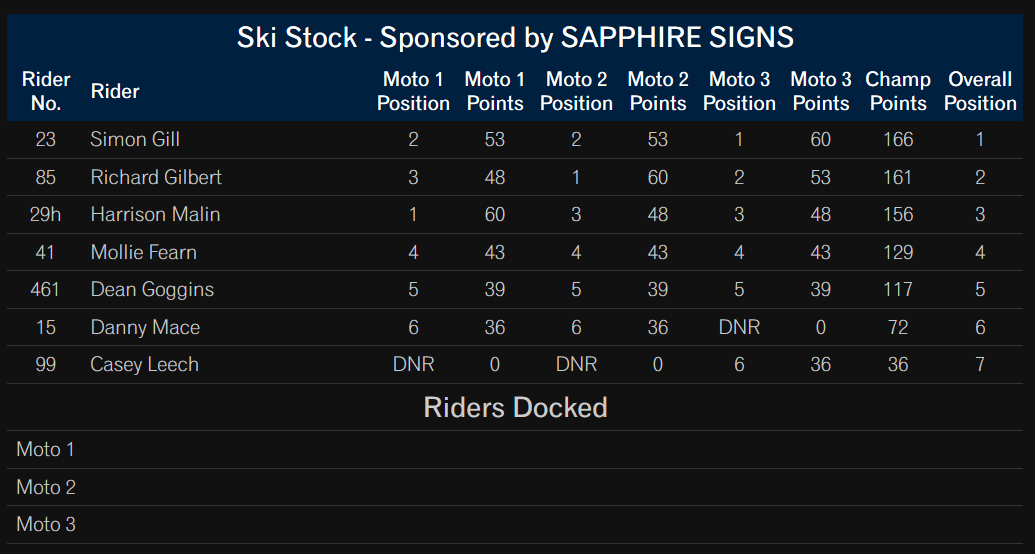Image resolution: width=1035 pixels, height=554 pixels.
Task: Click the Moto 2 Points column header
Action: (657, 91)
